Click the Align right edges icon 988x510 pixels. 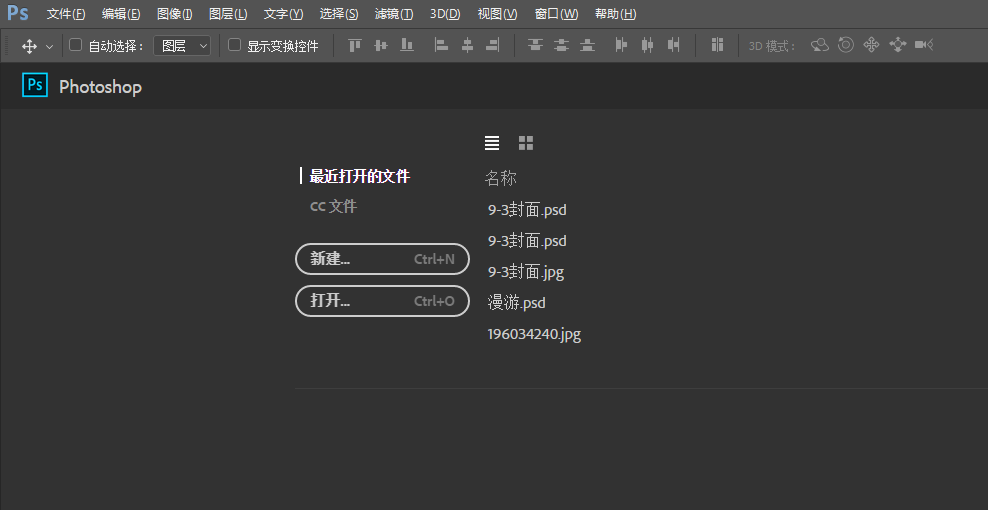(x=493, y=45)
